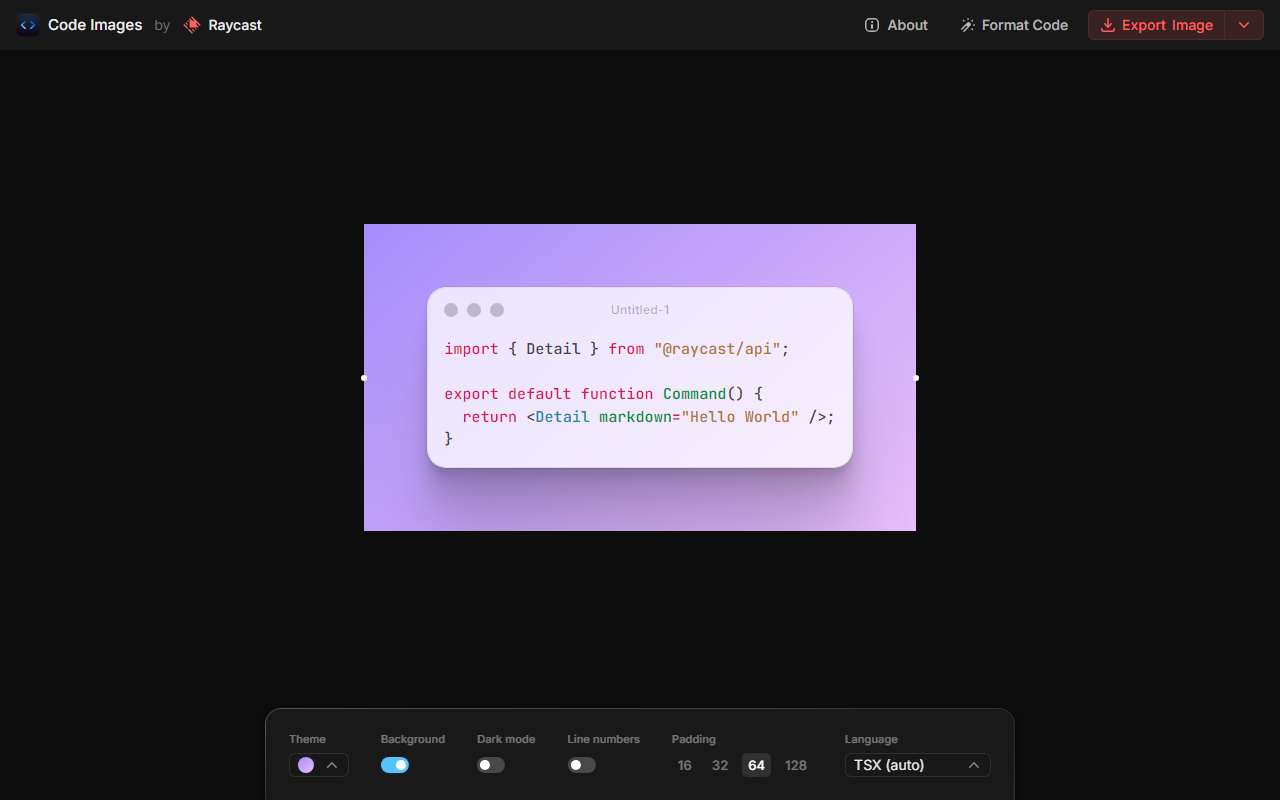
Task: Click the Export Image button
Action: (1157, 25)
